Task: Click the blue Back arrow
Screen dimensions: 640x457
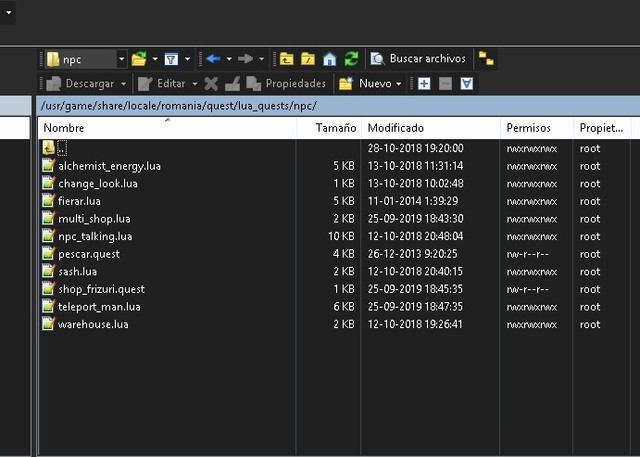Action: 213,59
